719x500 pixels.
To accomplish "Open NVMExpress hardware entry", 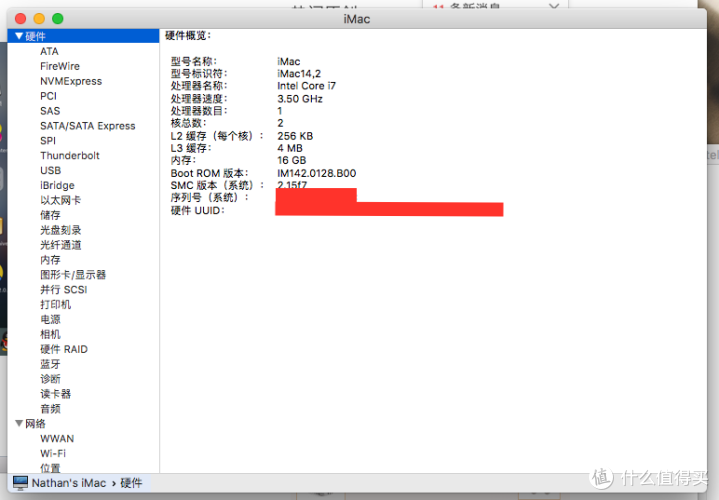I will pyautogui.click(x=71, y=81).
